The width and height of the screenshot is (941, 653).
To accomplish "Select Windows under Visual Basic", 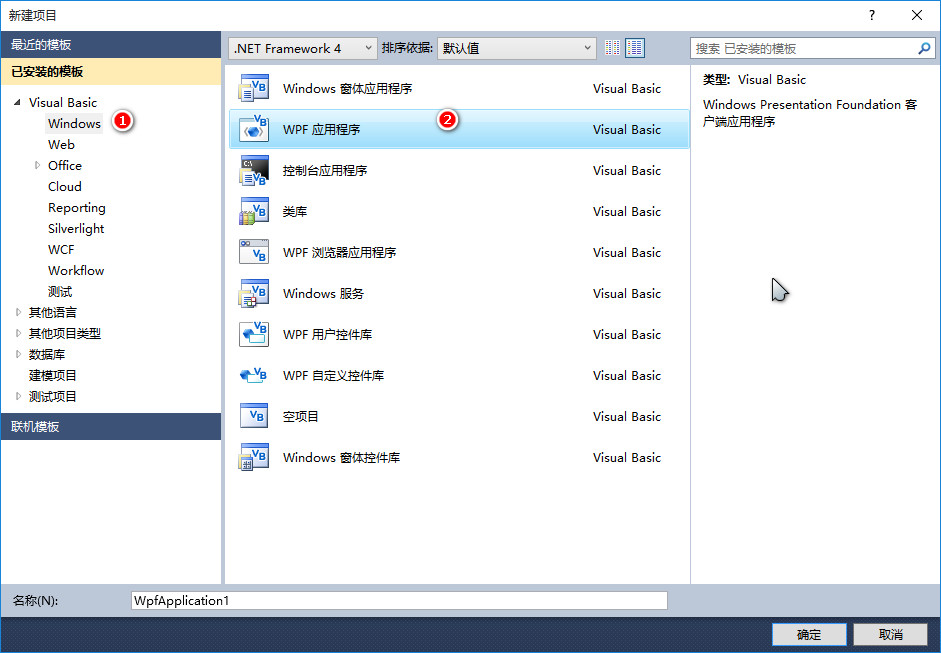I will click(74, 124).
